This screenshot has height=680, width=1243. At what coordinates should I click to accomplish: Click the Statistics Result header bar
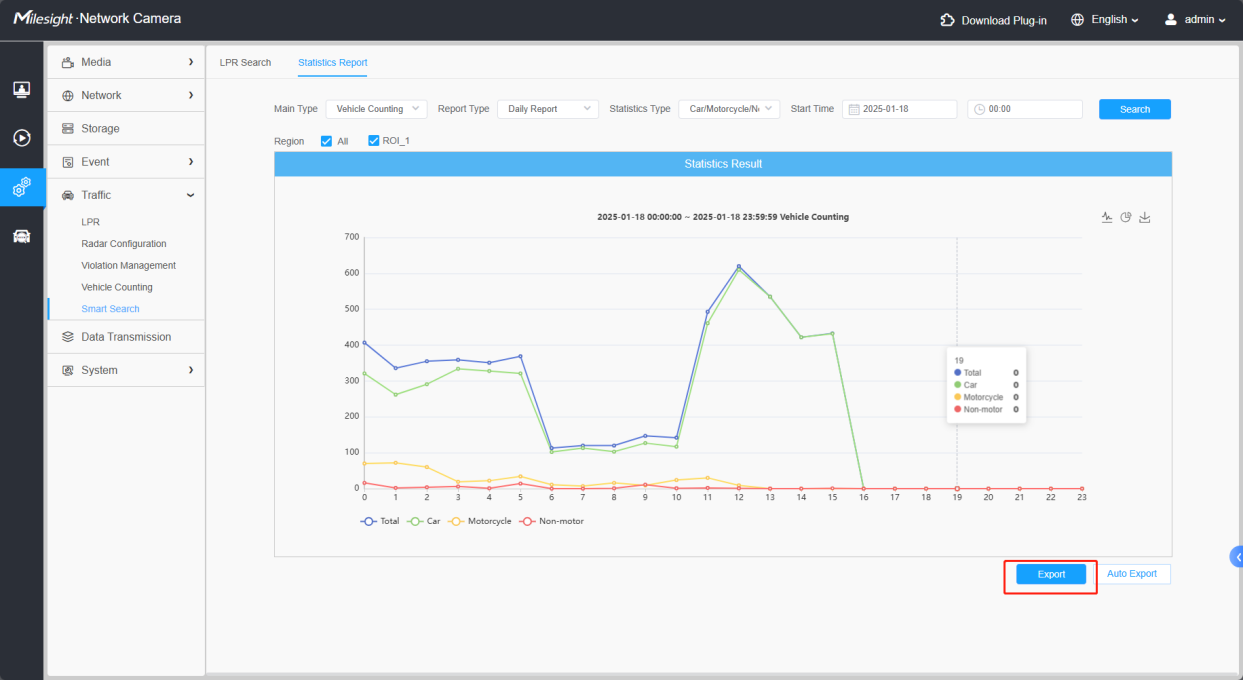tap(723, 164)
